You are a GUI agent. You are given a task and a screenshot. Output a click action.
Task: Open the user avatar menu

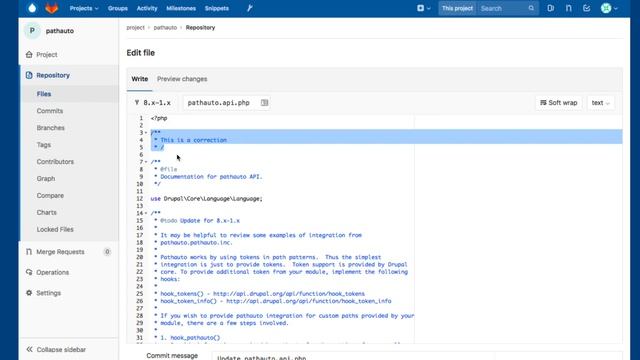[x=609, y=8]
